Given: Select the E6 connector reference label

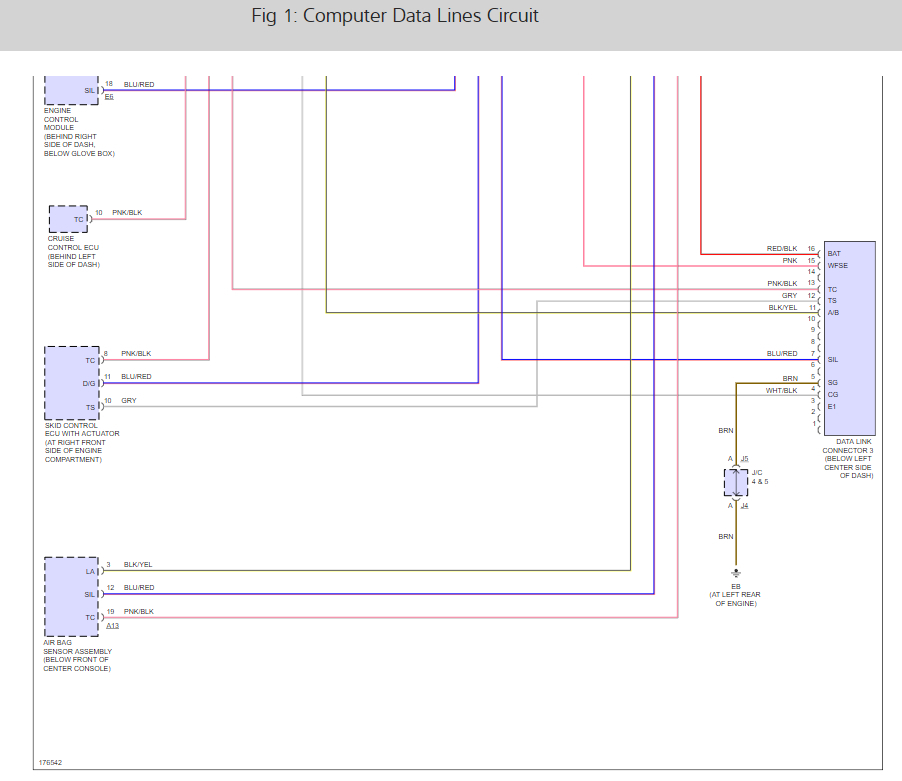Looking at the screenshot, I should pos(109,97).
